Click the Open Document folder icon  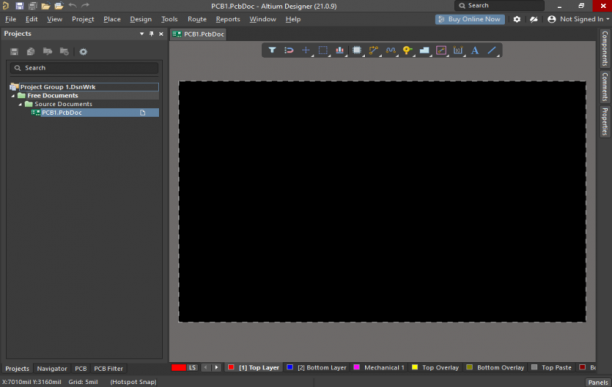[x=46, y=6]
